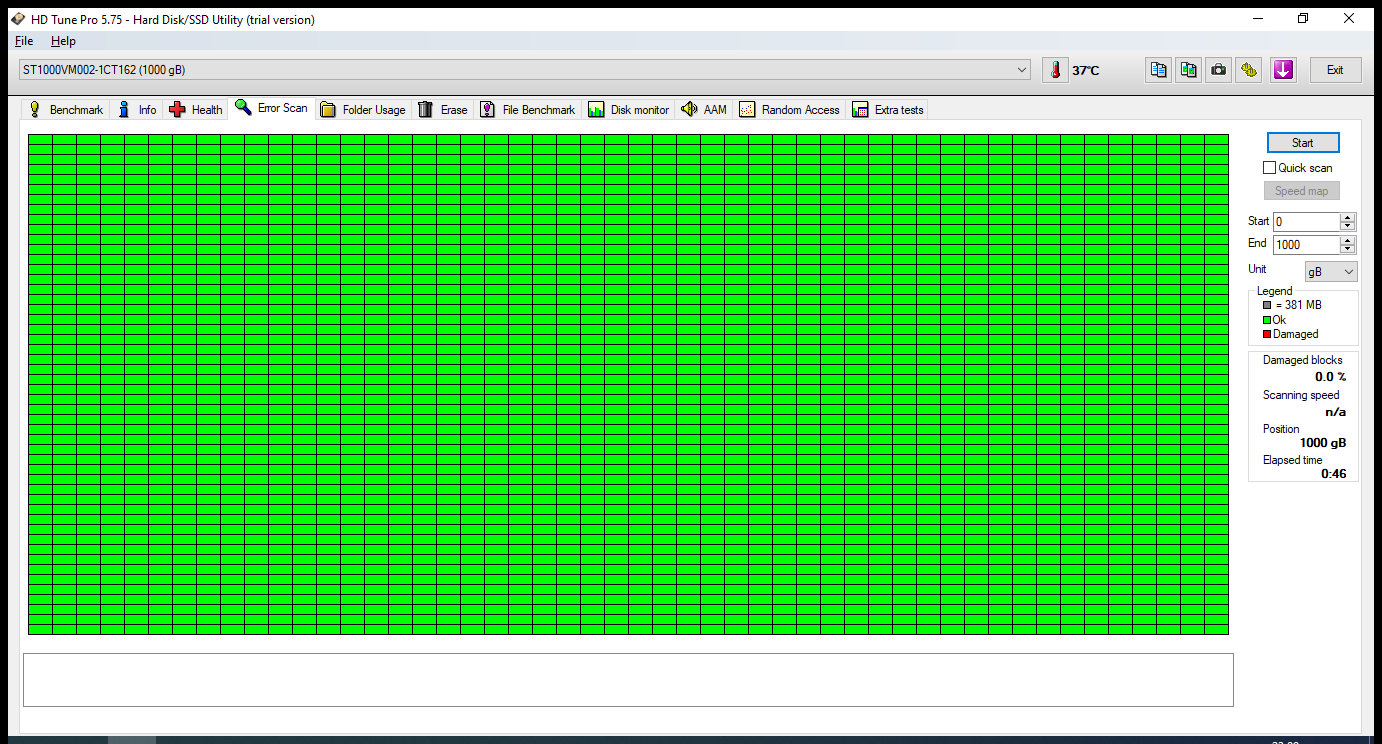The width and height of the screenshot is (1382, 744).
Task: Click the purple down-arrow minimize-to-tray icon
Action: click(x=1283, y=70)
